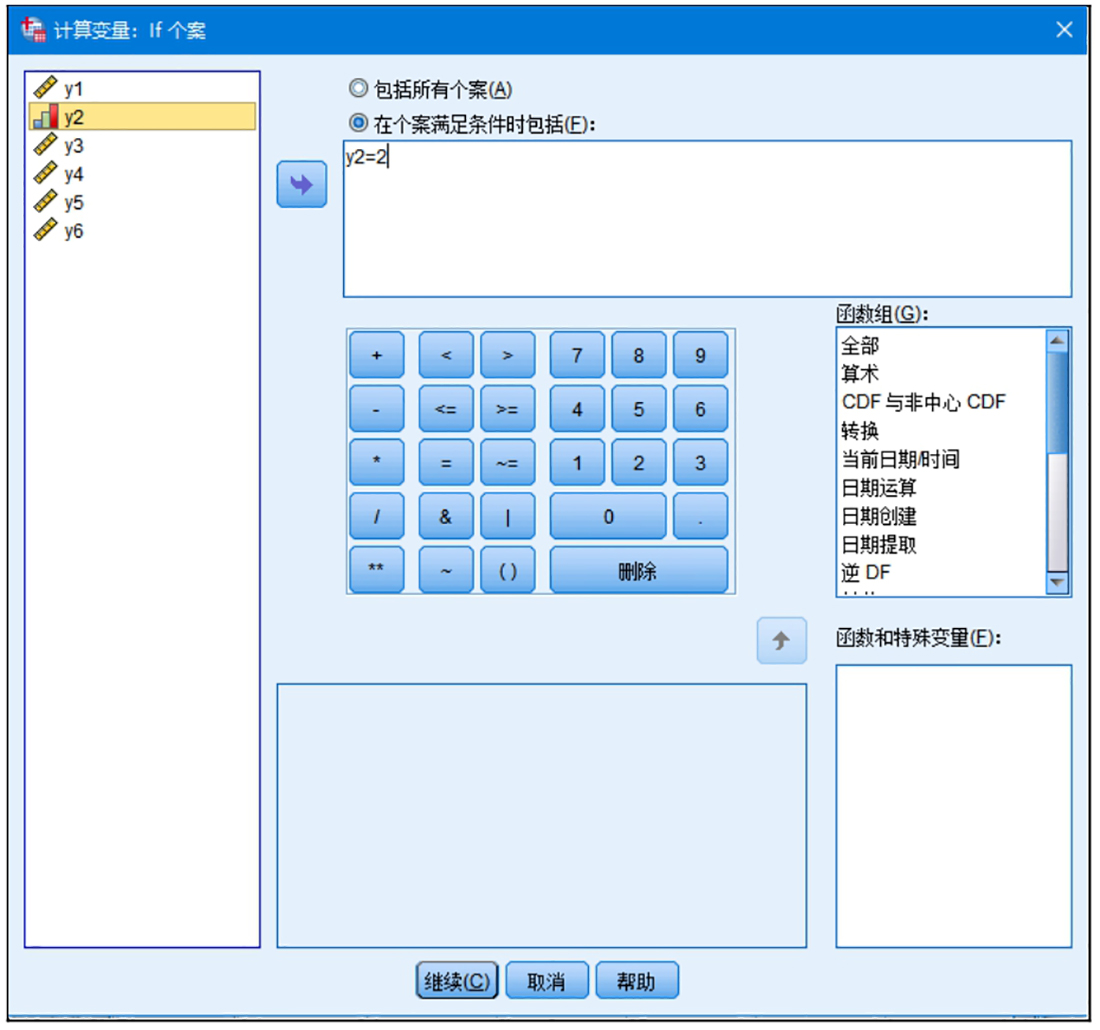Click keypad digit 0

(608, 516)
